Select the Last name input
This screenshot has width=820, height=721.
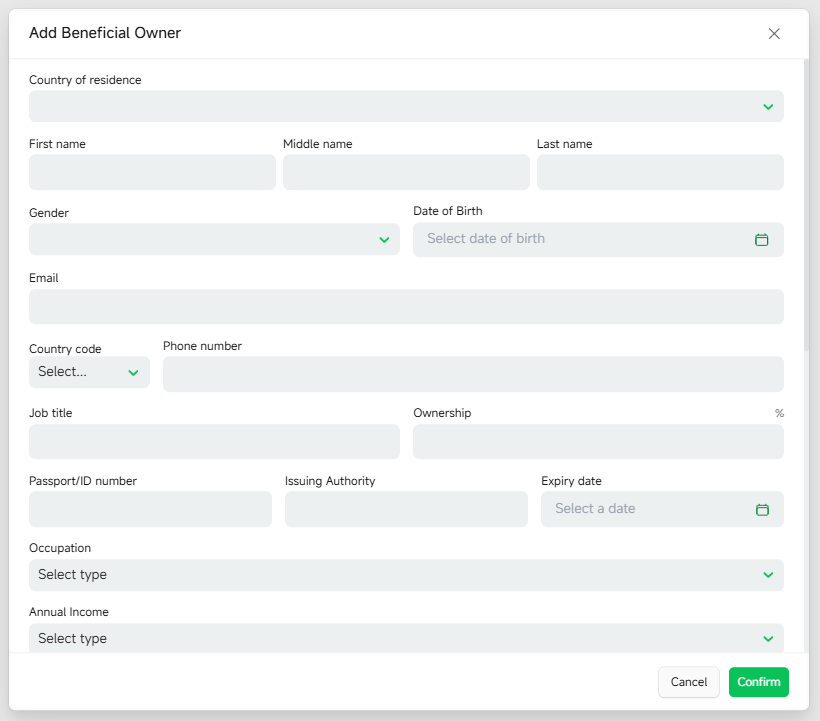660,172
